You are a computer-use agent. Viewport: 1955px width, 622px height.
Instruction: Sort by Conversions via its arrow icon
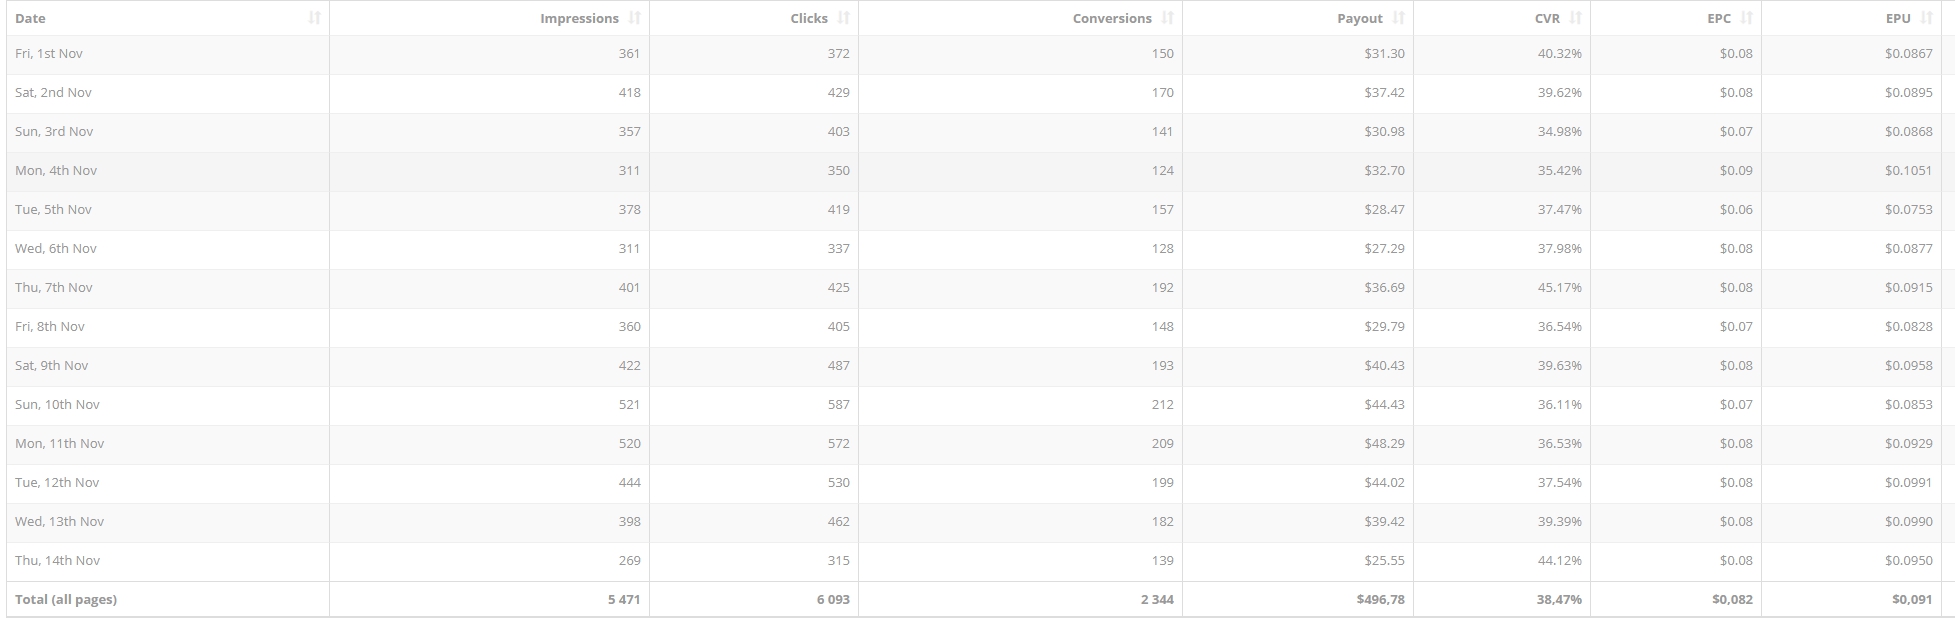[1168, 18]
